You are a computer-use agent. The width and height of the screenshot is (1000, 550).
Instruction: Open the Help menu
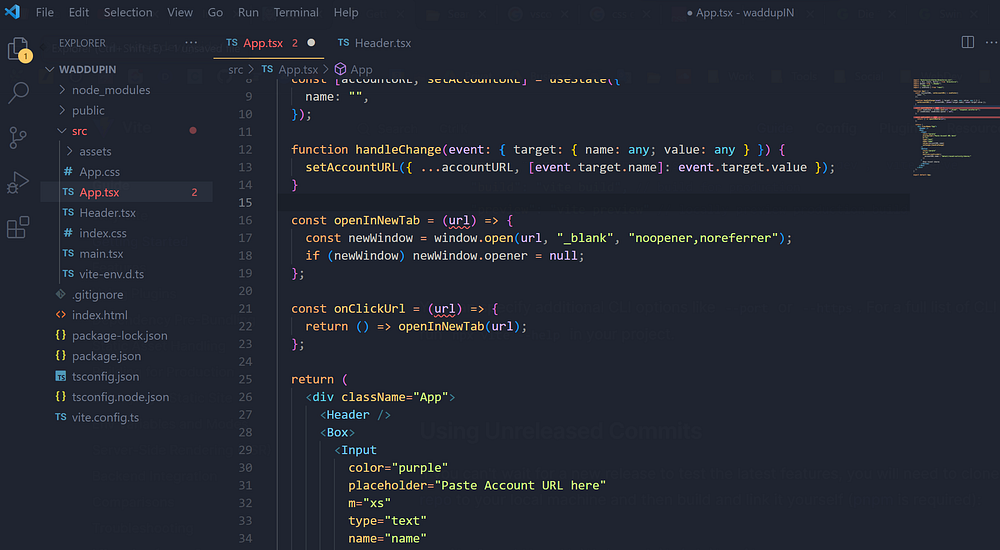tap(346, 12)
